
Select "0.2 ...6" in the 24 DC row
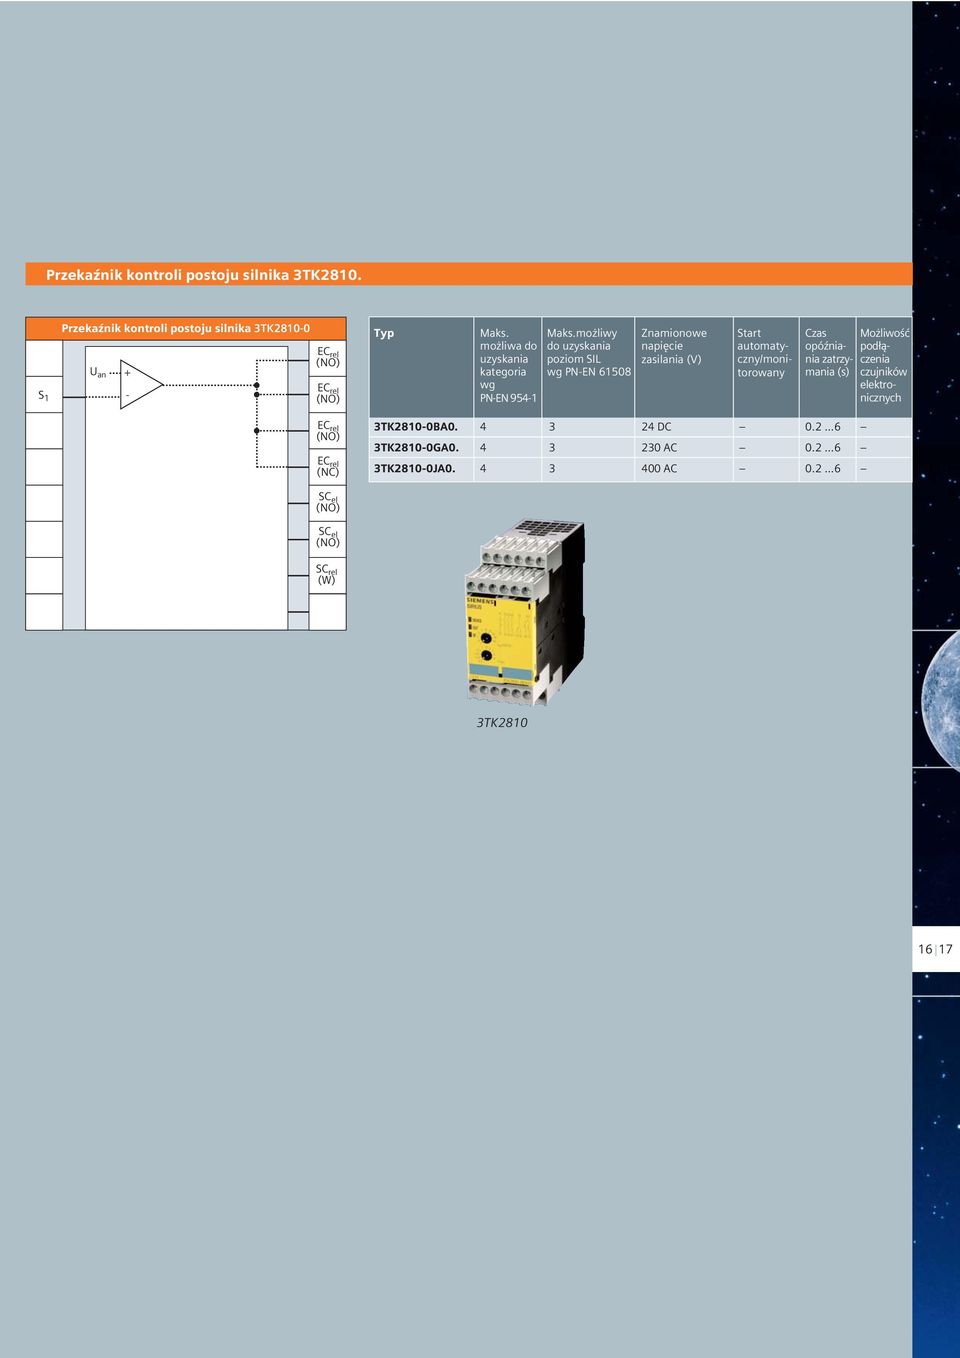[823, 427]
